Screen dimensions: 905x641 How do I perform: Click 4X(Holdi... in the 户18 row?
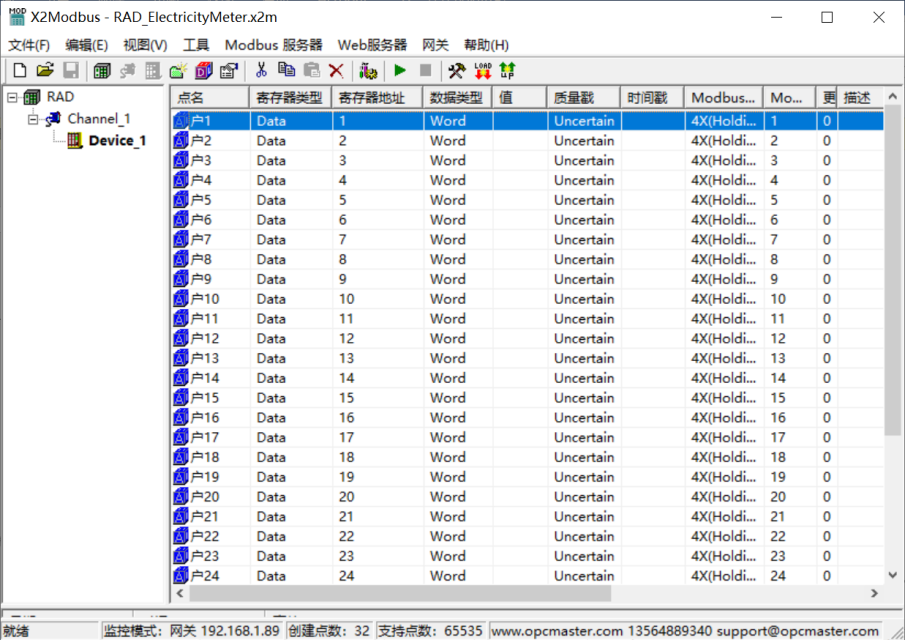pos(723,458)
